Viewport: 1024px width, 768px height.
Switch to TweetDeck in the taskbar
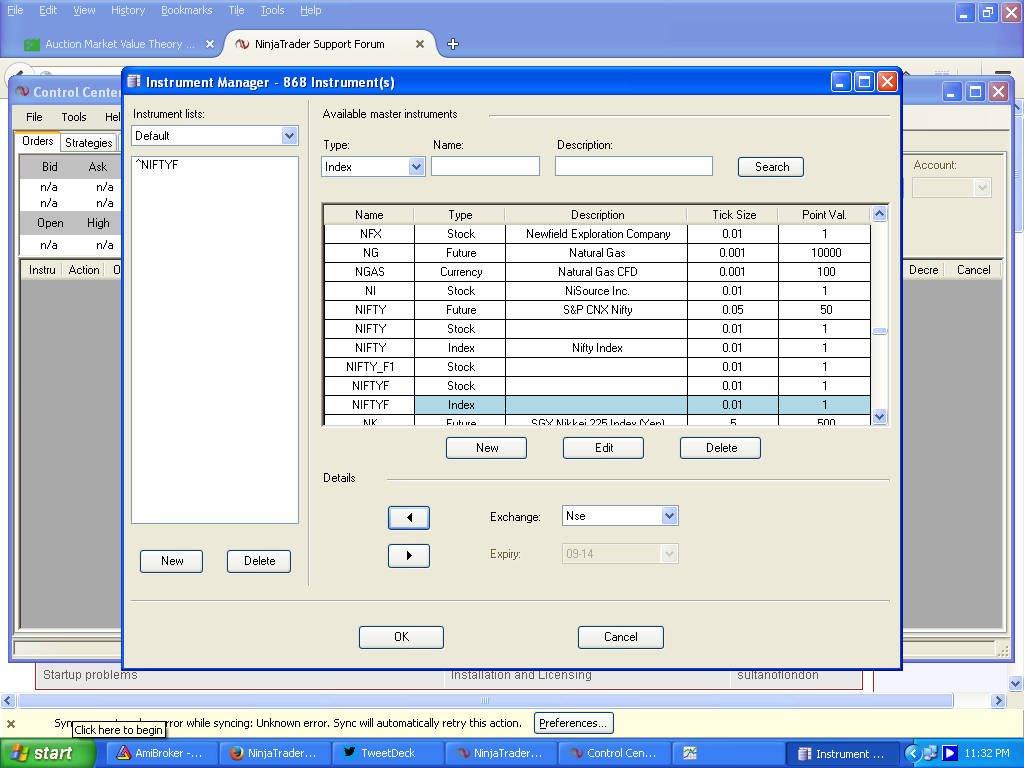(x=388, y=753)
